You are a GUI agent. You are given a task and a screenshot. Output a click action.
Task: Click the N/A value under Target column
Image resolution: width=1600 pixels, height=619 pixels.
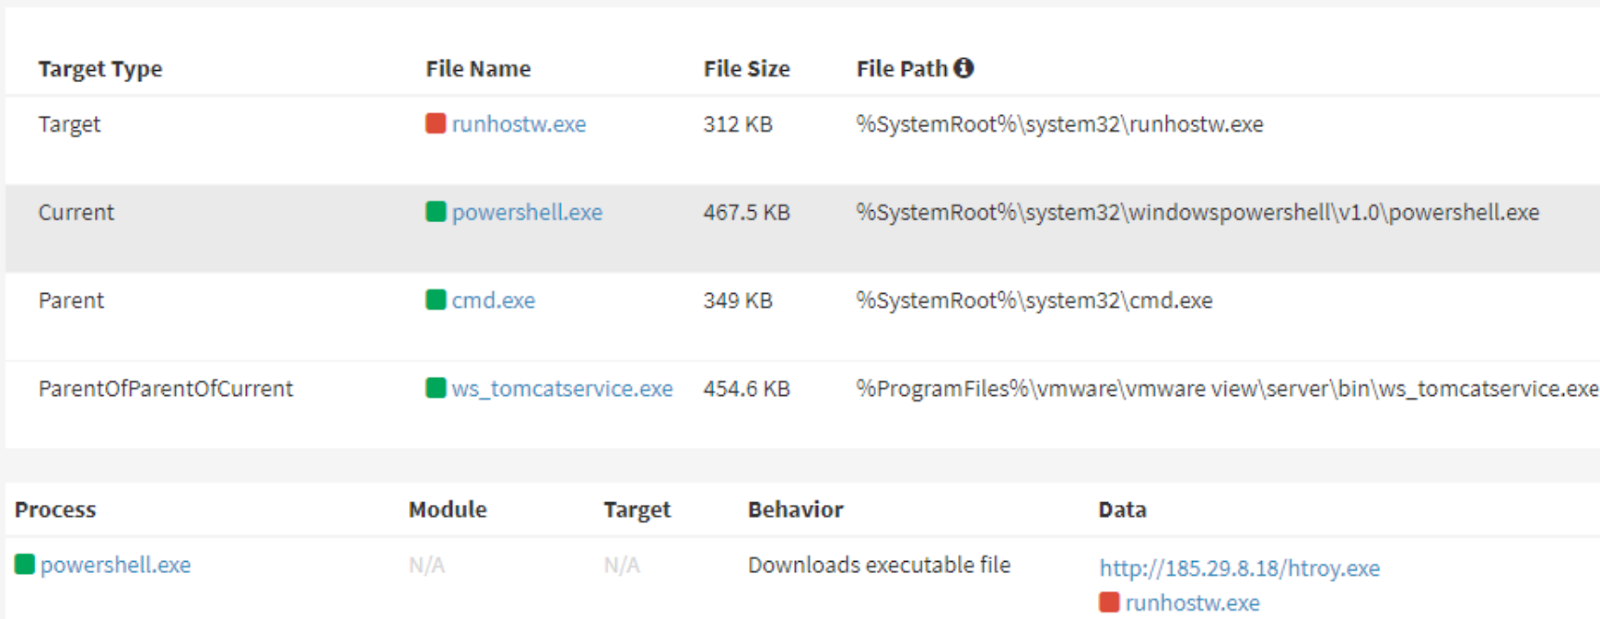tap(622, 566)
